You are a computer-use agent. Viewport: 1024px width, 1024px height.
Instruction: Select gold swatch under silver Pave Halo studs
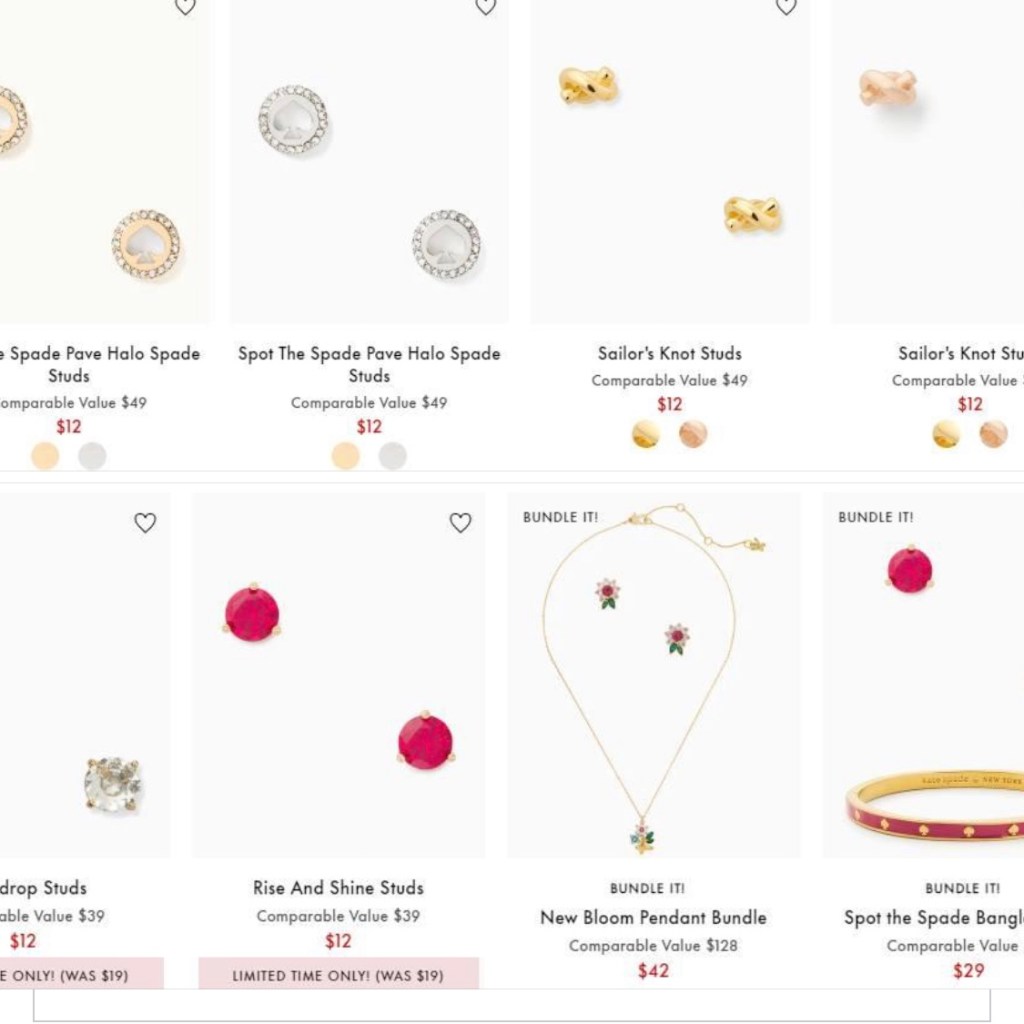(x=346, y=456)
